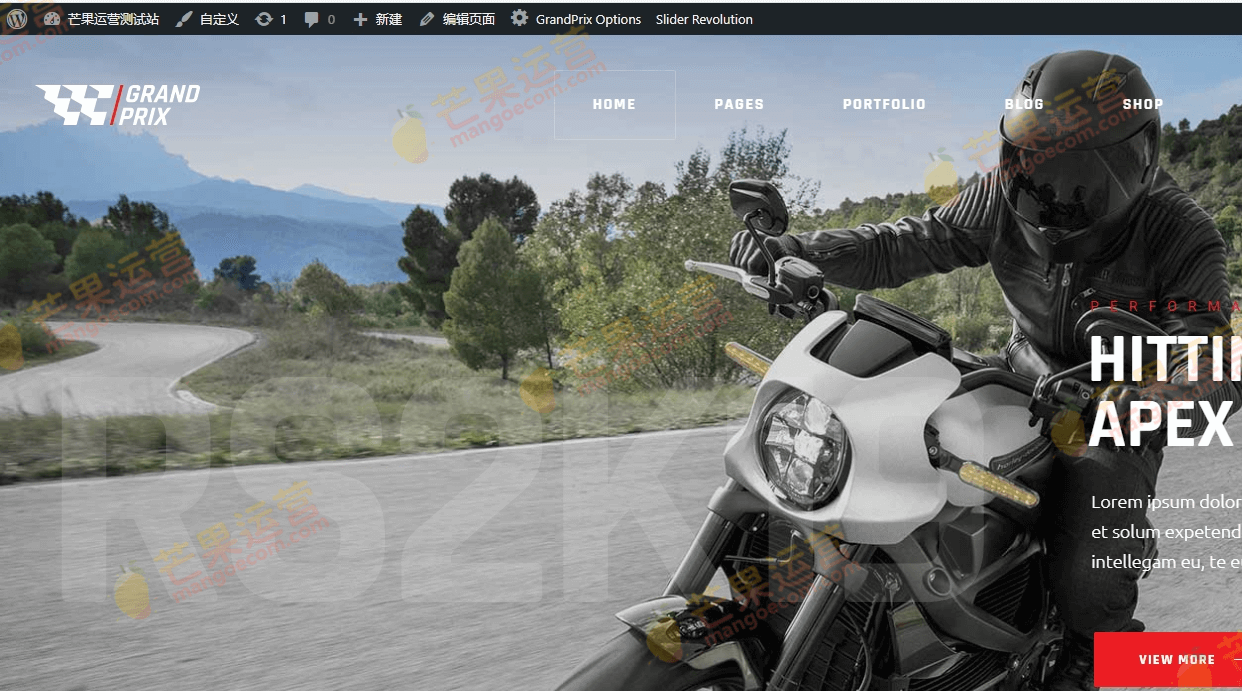Open comments via the speech bubble icon
The width and height of the screenshot is (1242, 691).
click(313, 18)
